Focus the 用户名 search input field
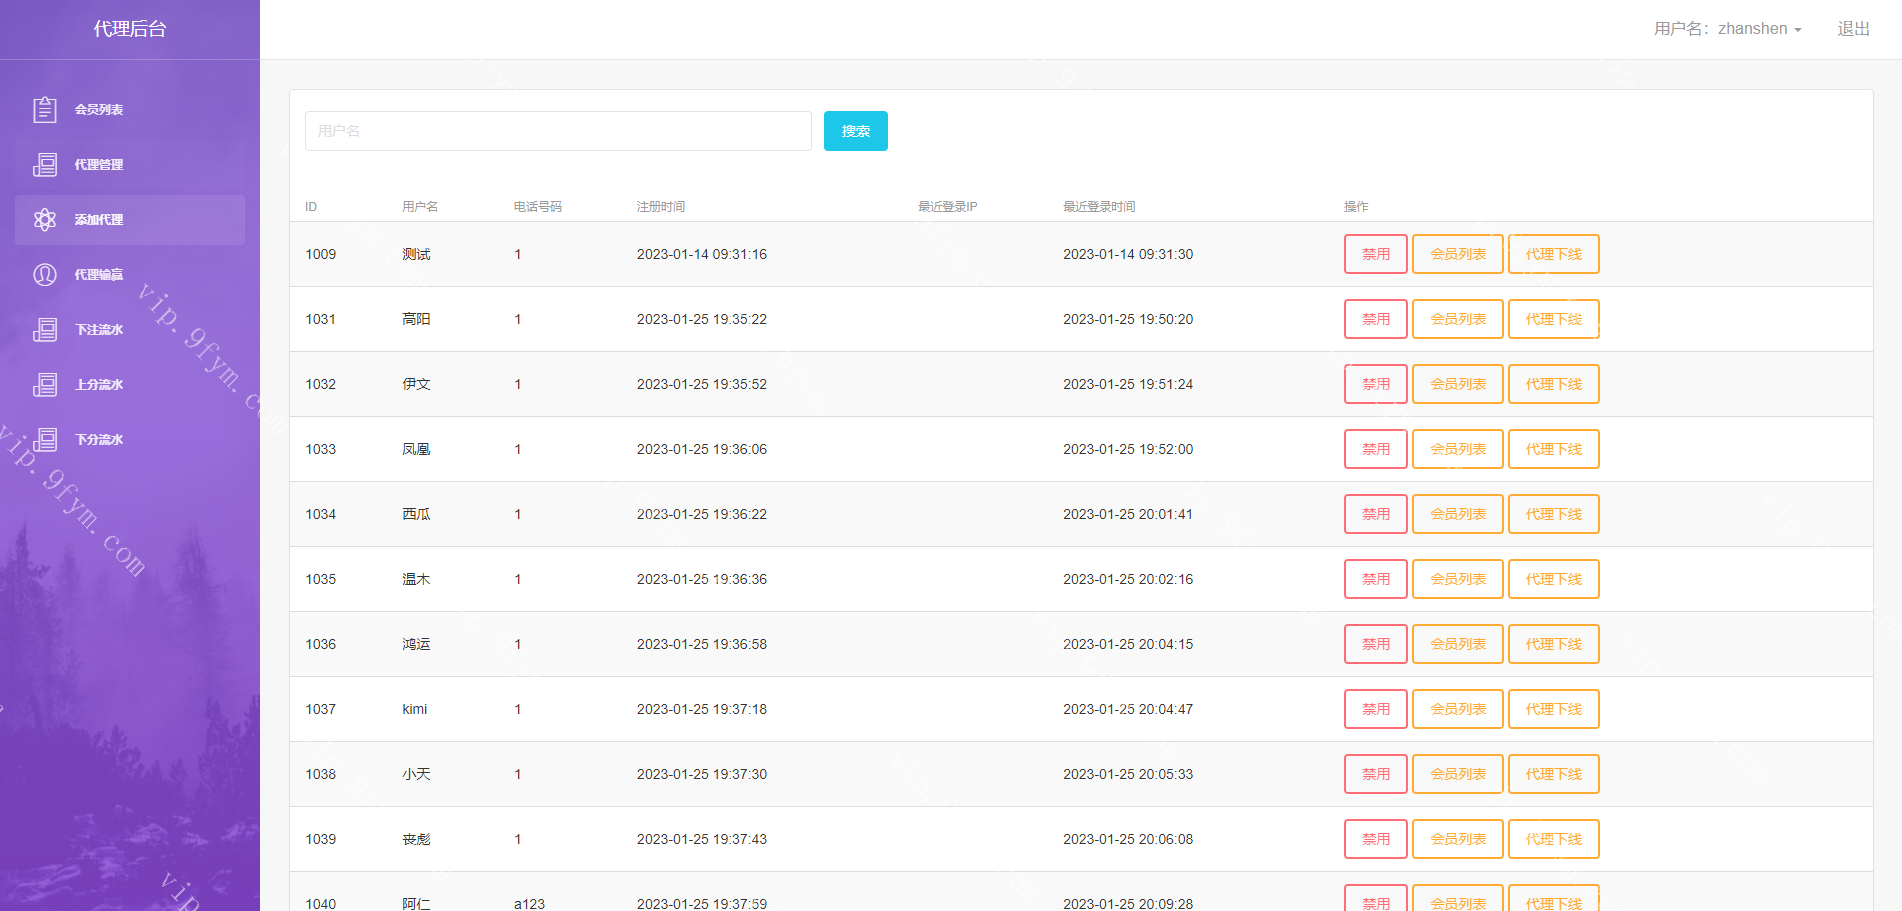 pyautogui.click(x=558, y=131)
